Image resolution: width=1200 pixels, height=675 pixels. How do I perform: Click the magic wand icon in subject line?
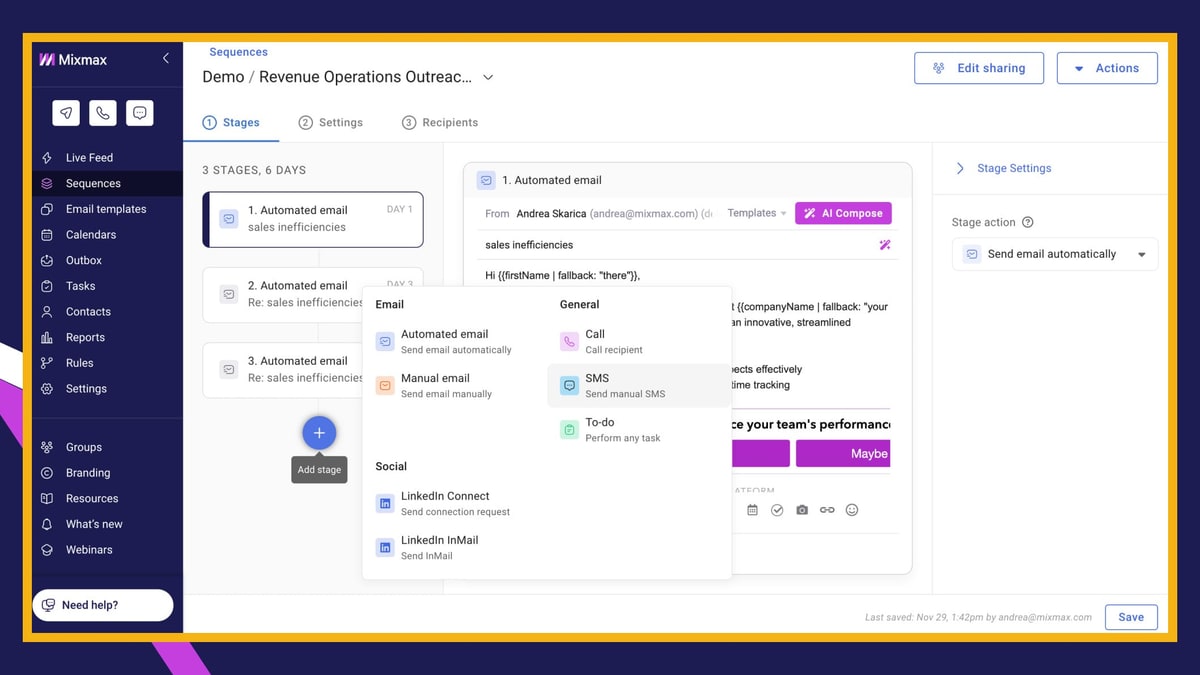[885, 245]
